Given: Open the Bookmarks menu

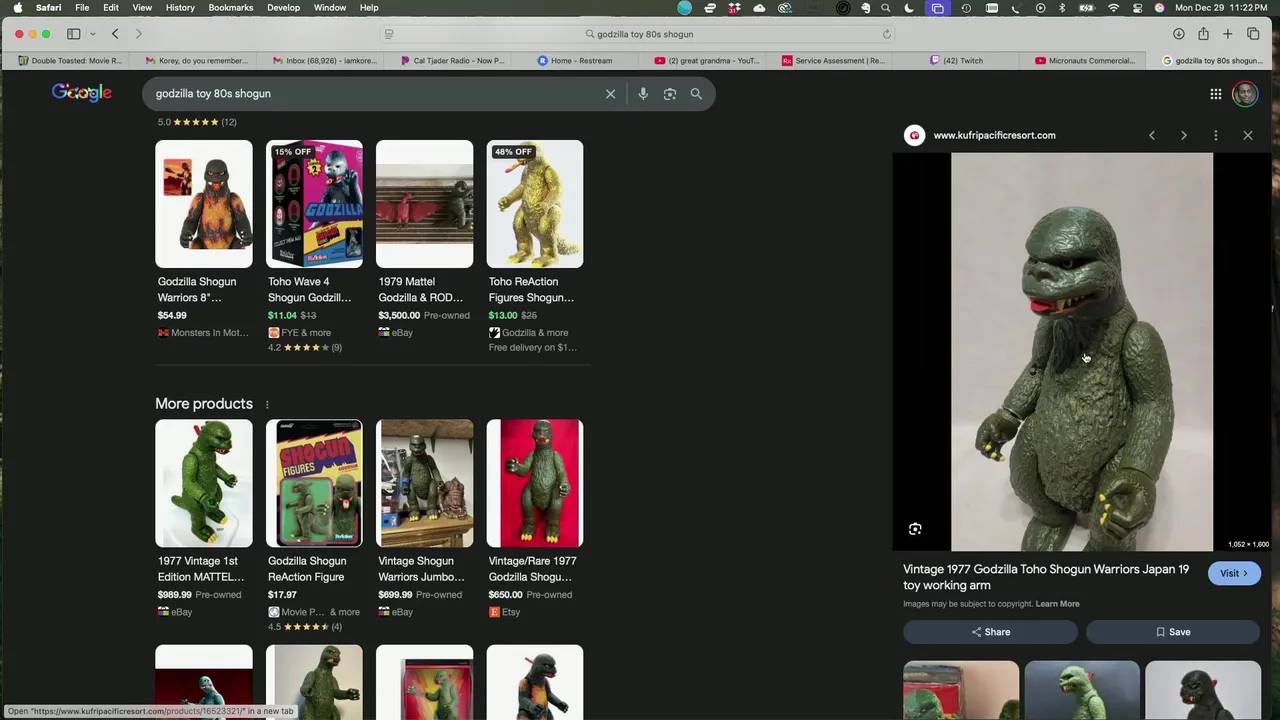Looking at the screenshot, I should tap(231, 8).
